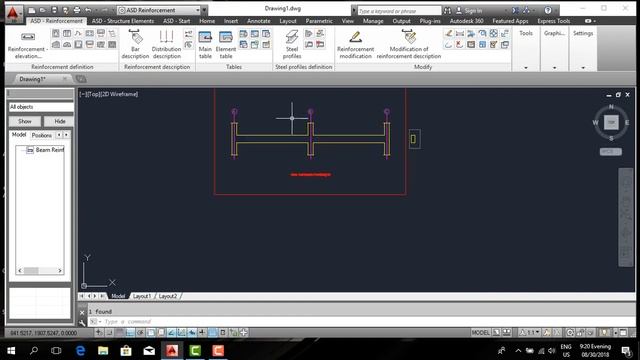Open the Help question mark icon
Viewport: 640px width, 360px height.
pyautogui.click(x=548, y=10)
